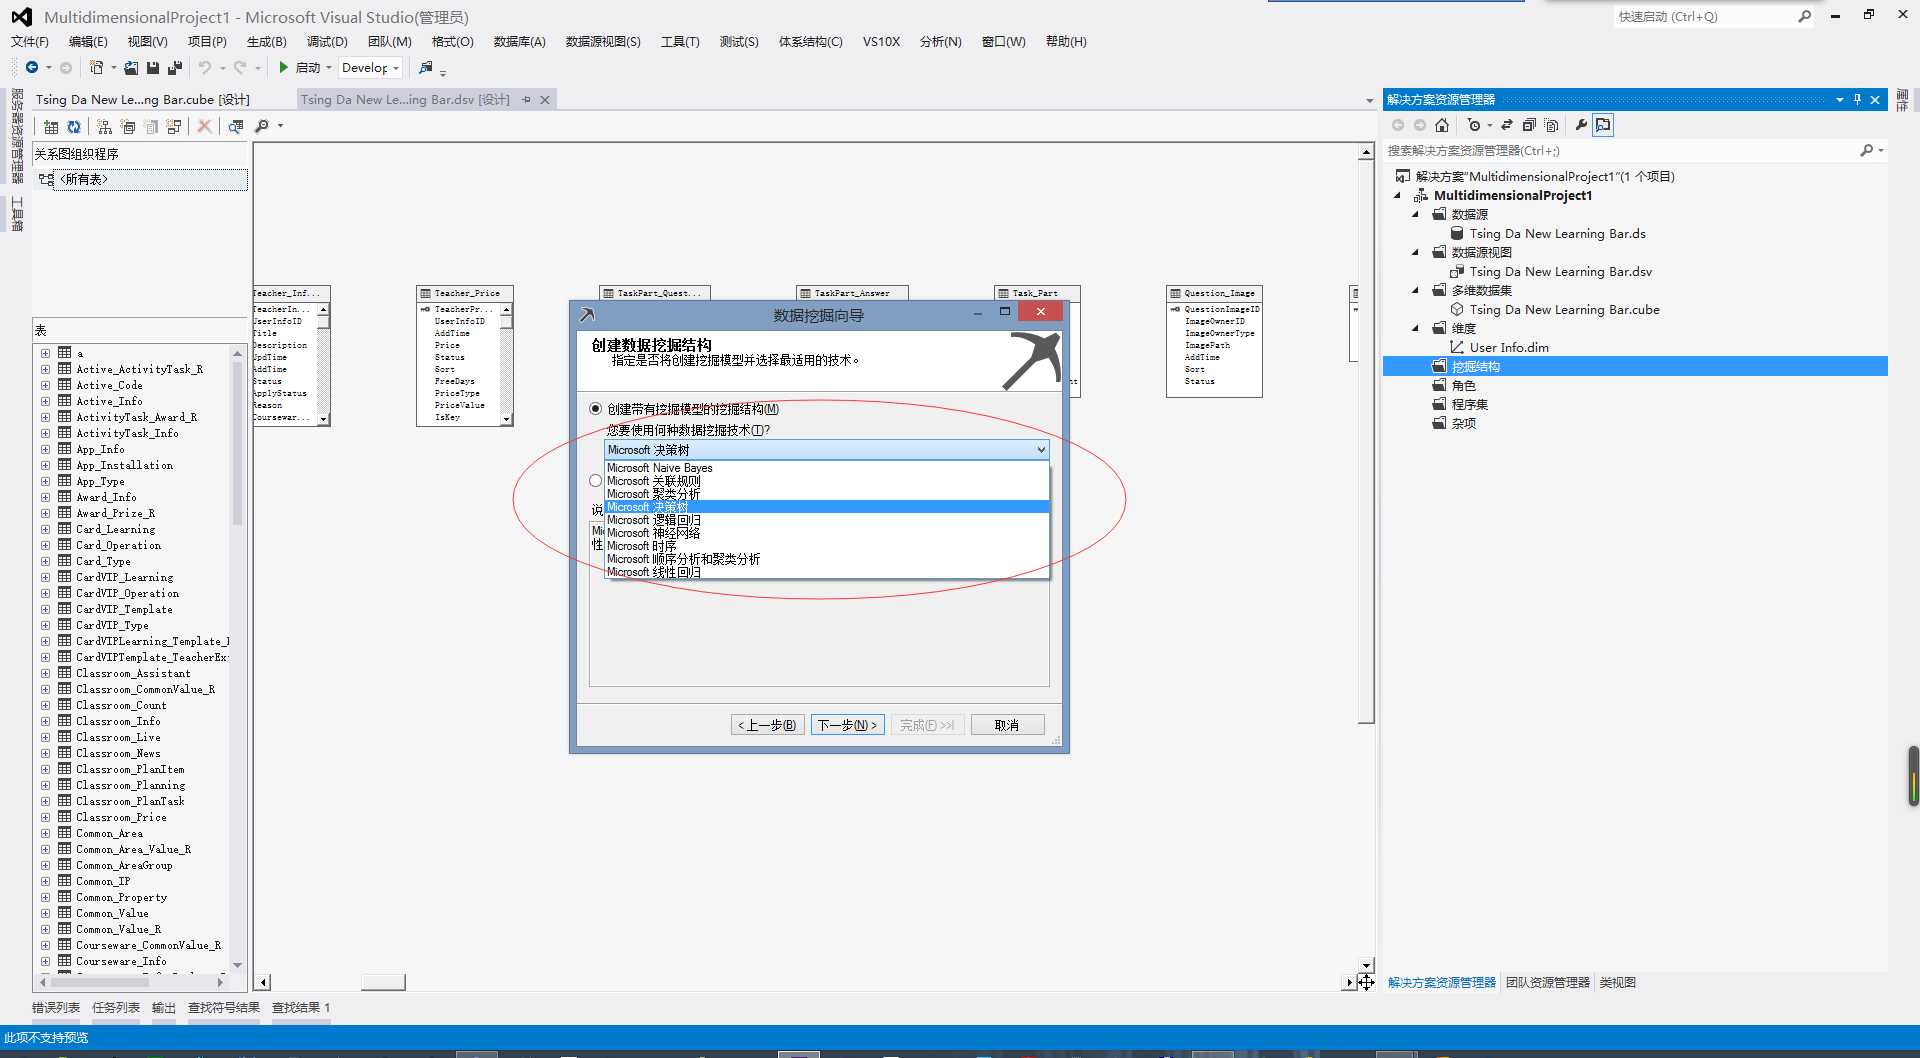Click the diagram horizontal scrollbar thumb
Viewport: 1920px width, 1058px height.
tap(383, 983)
